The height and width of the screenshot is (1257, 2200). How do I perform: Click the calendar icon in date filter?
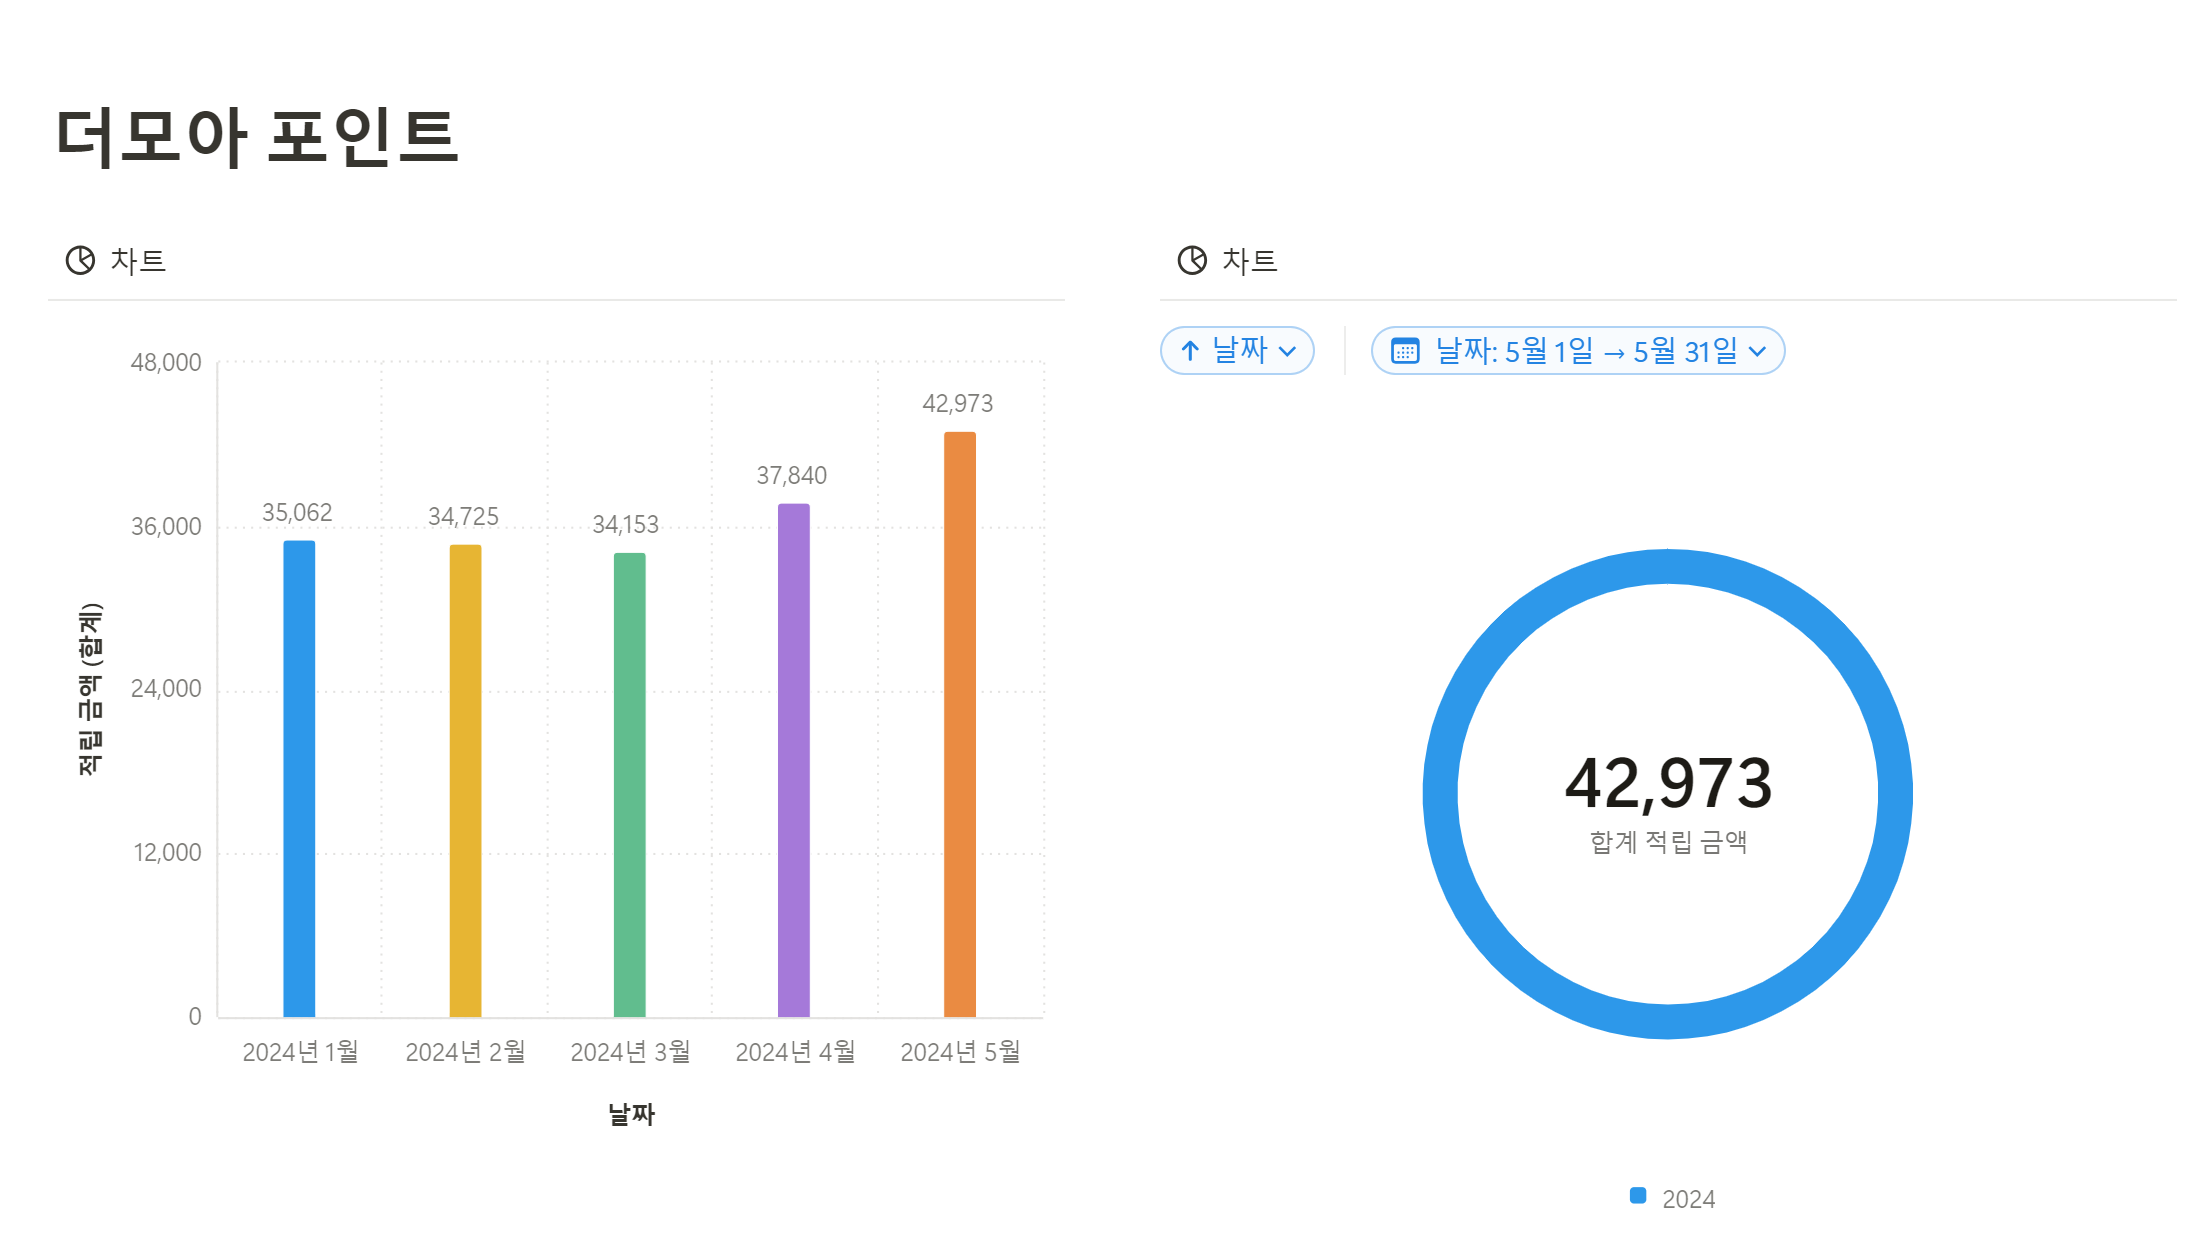click(1405, 351)
